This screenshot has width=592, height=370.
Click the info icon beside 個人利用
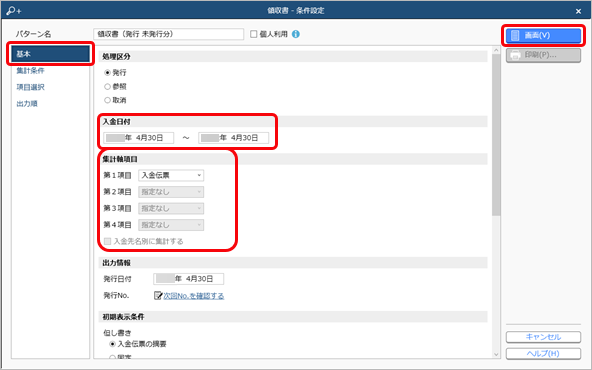296,34
